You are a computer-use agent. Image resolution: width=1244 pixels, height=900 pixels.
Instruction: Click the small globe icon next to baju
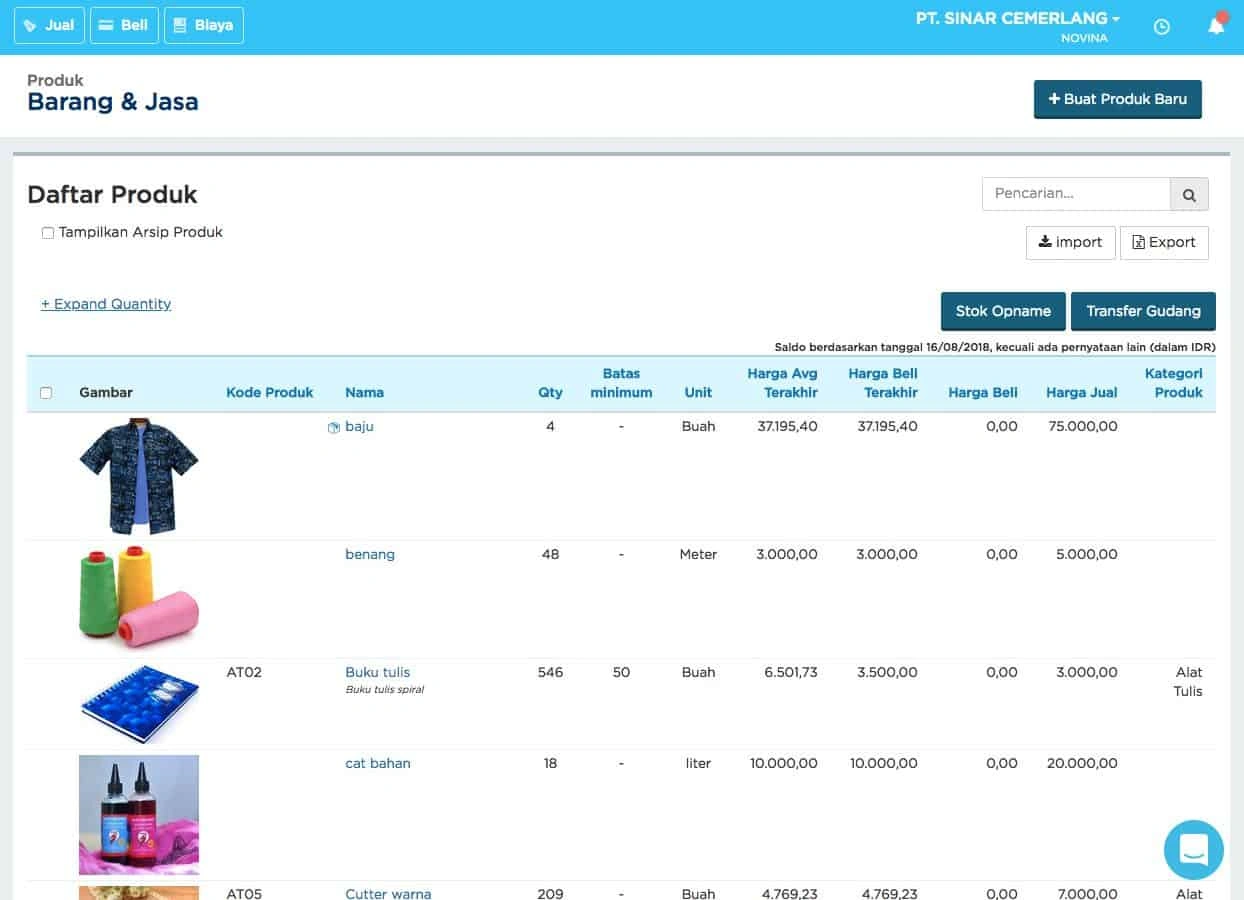pyautogui.click(x=334, y=426)
